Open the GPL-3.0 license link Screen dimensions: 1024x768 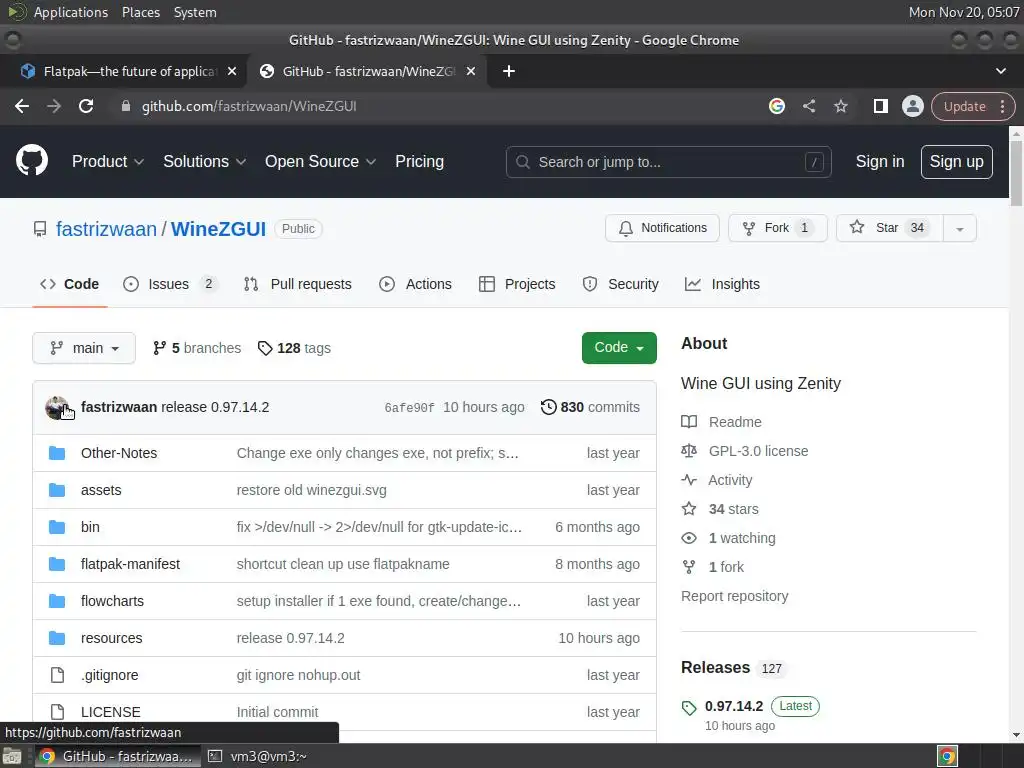(x=758, y=451)
